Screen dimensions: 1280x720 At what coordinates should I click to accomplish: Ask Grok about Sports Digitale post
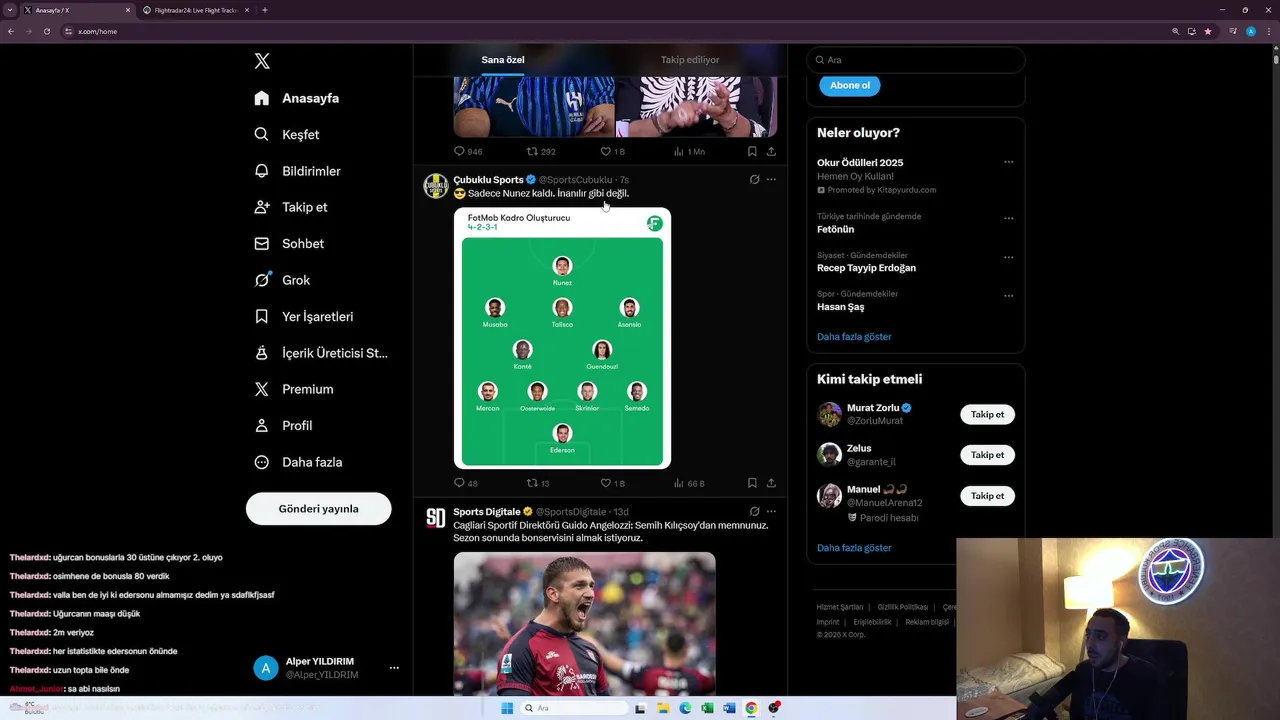754,512
